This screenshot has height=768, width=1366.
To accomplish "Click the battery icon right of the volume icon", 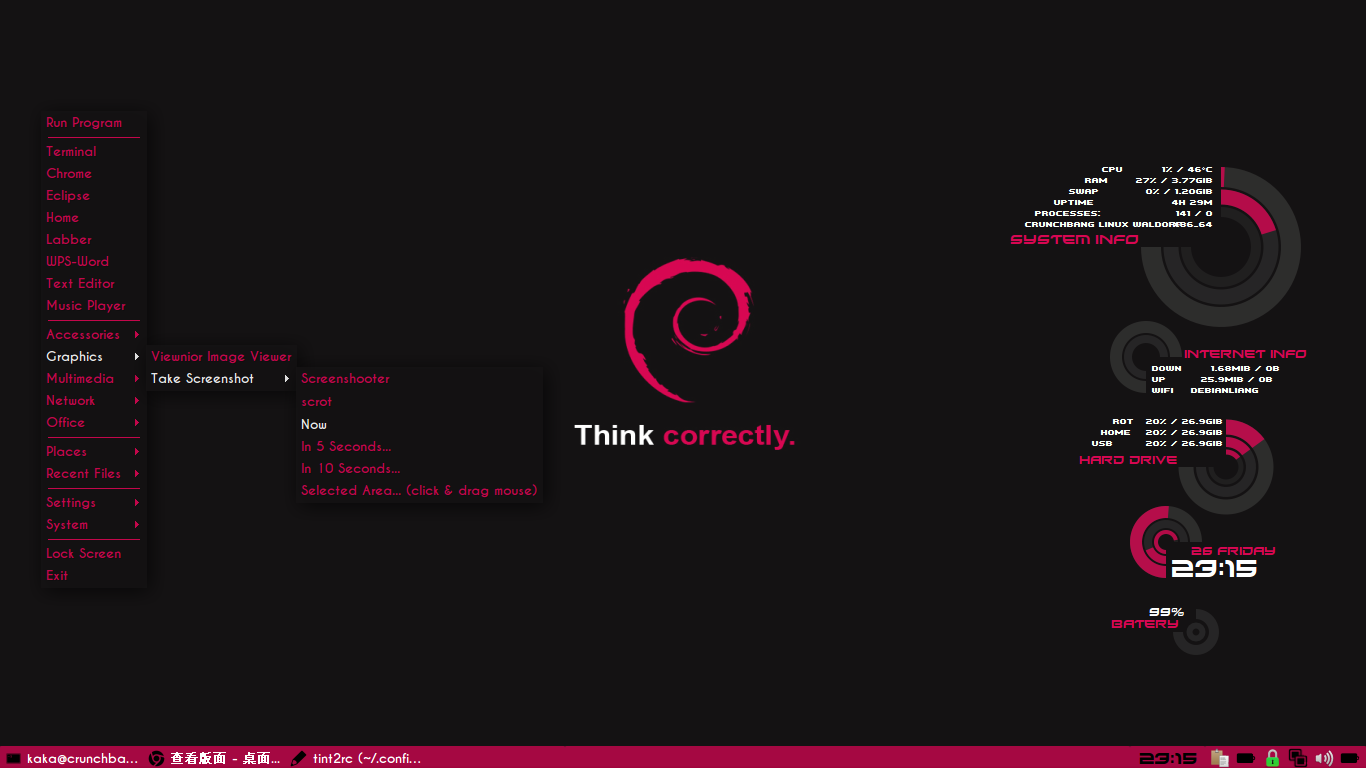I will [x=1350, y=758].
